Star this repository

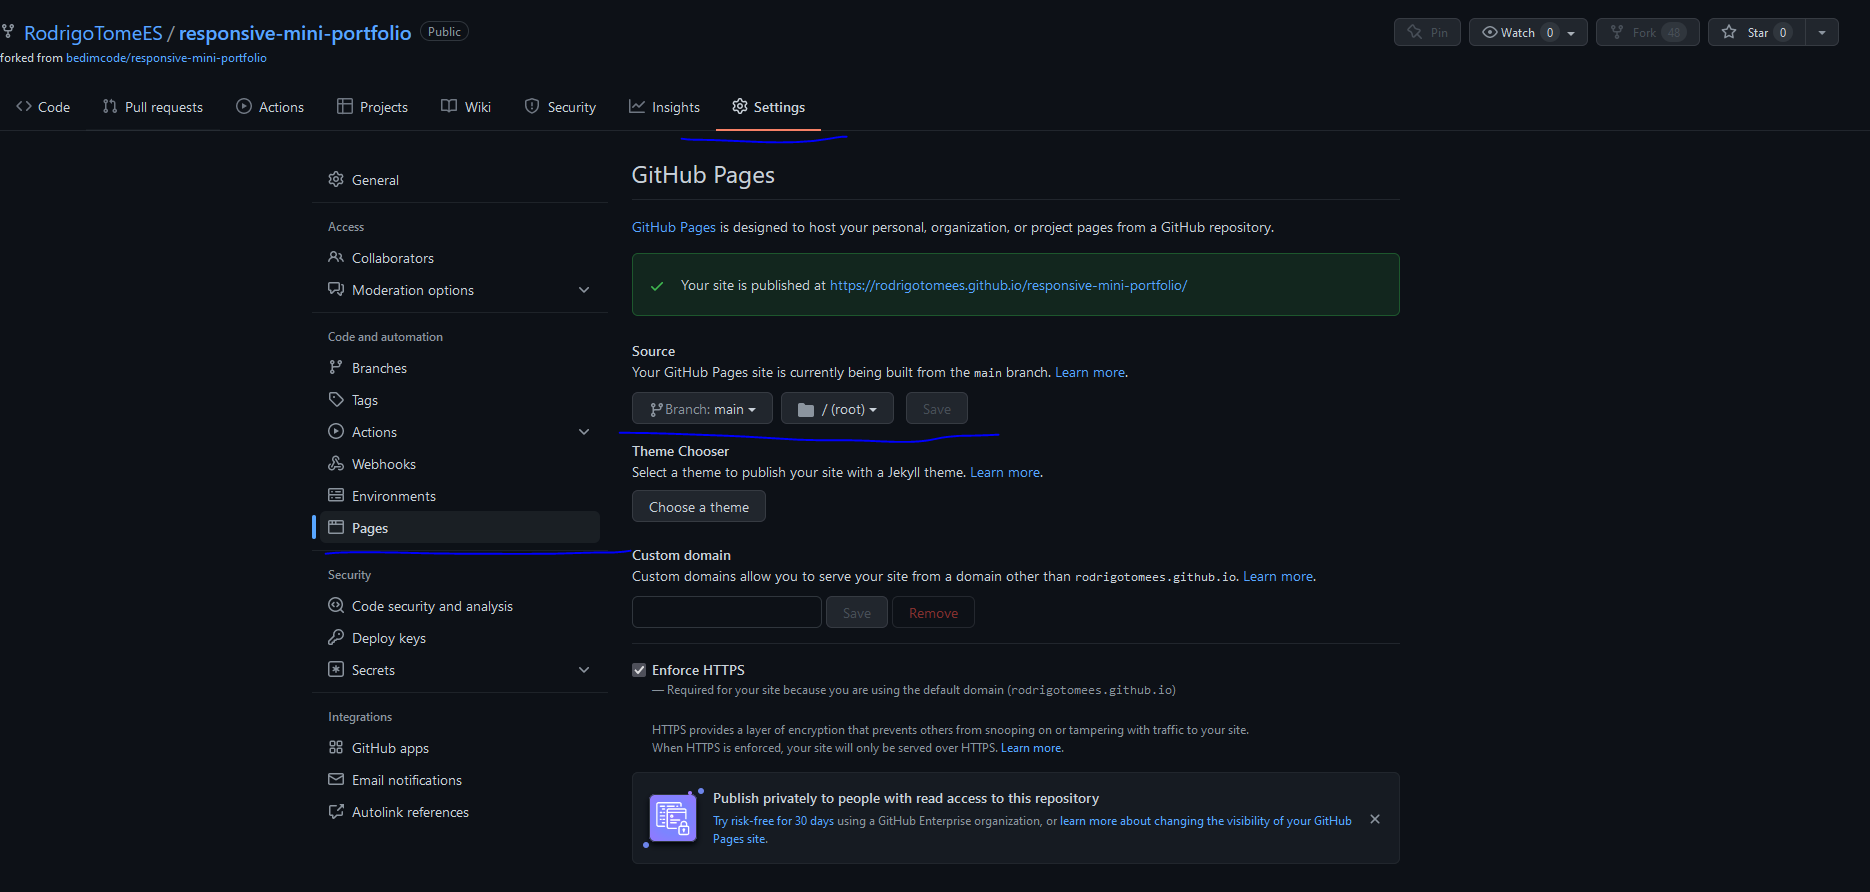point(1756,32)
